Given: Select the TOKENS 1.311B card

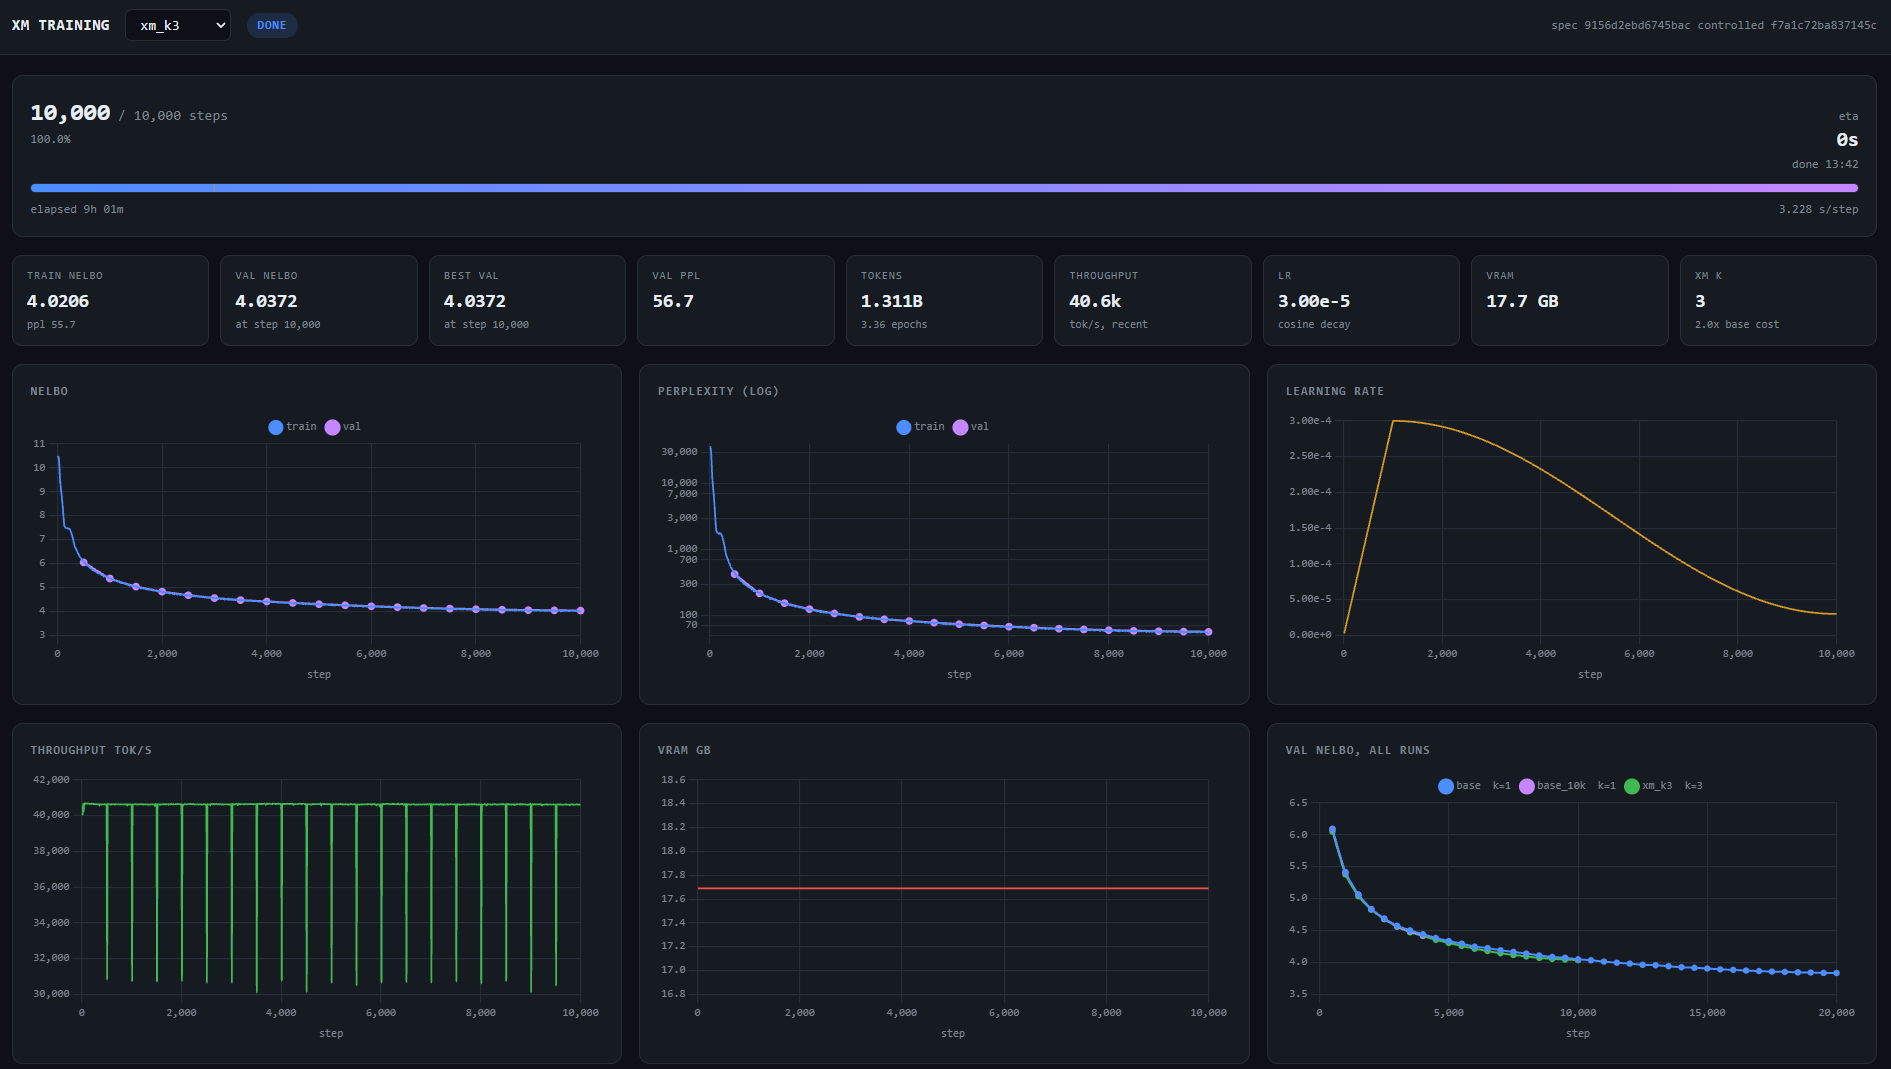Looking at the screenshot, I should pyautogui.click(x=944, y=300).
